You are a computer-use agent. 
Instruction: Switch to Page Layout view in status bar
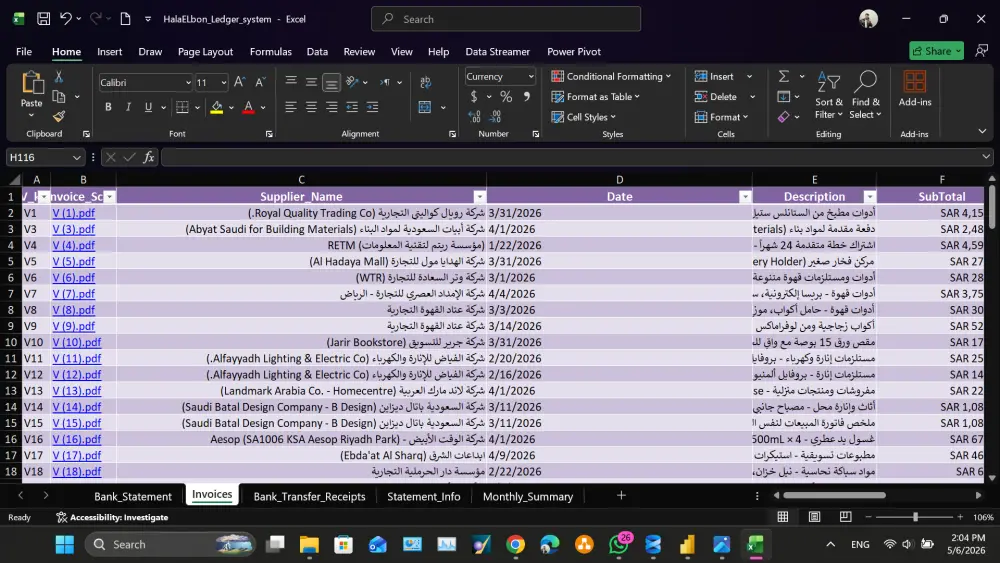(814, 516)
